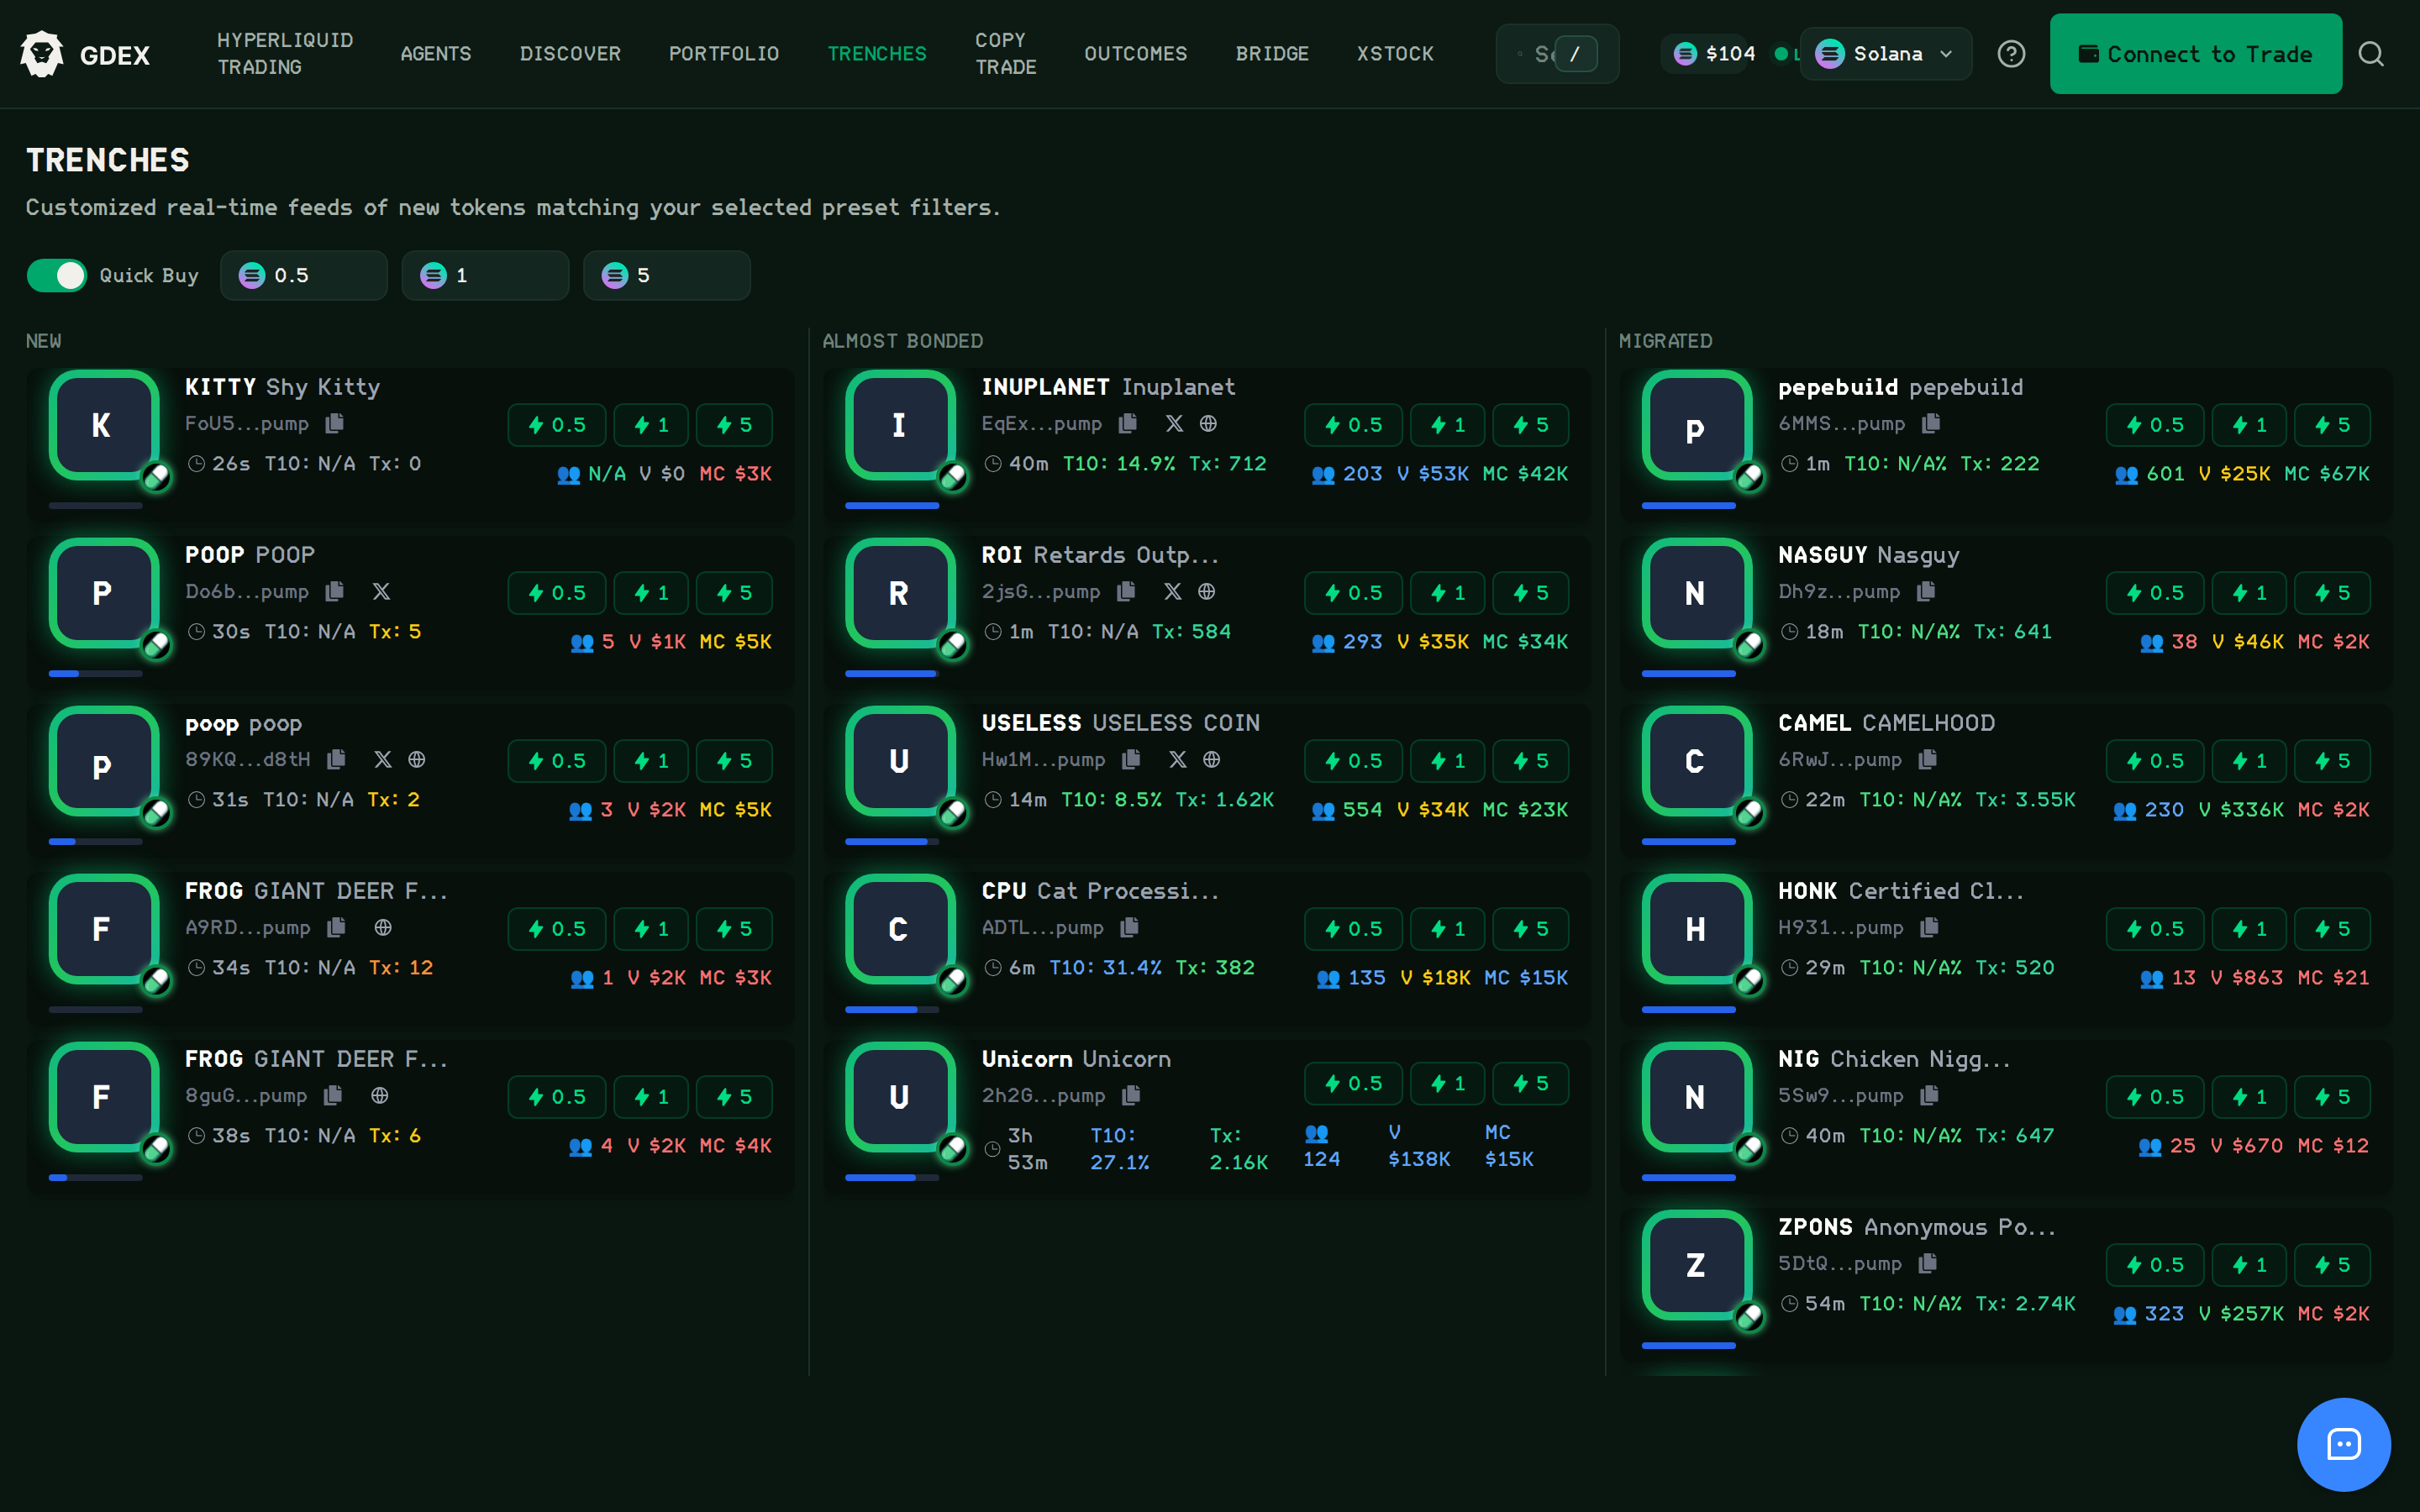The width and height of the screenshot is (2420, 1512).
Task: Click the CPU bonding progress bar
Action: click(x=892, y=1010)
